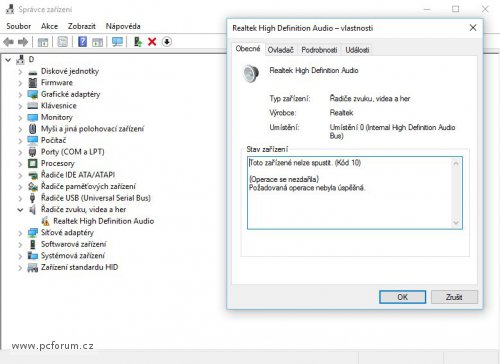The height and width of the screenshot is (364, 500).
Task: Maximize the Správce zařízení window
Action: [x=456, y=9]
